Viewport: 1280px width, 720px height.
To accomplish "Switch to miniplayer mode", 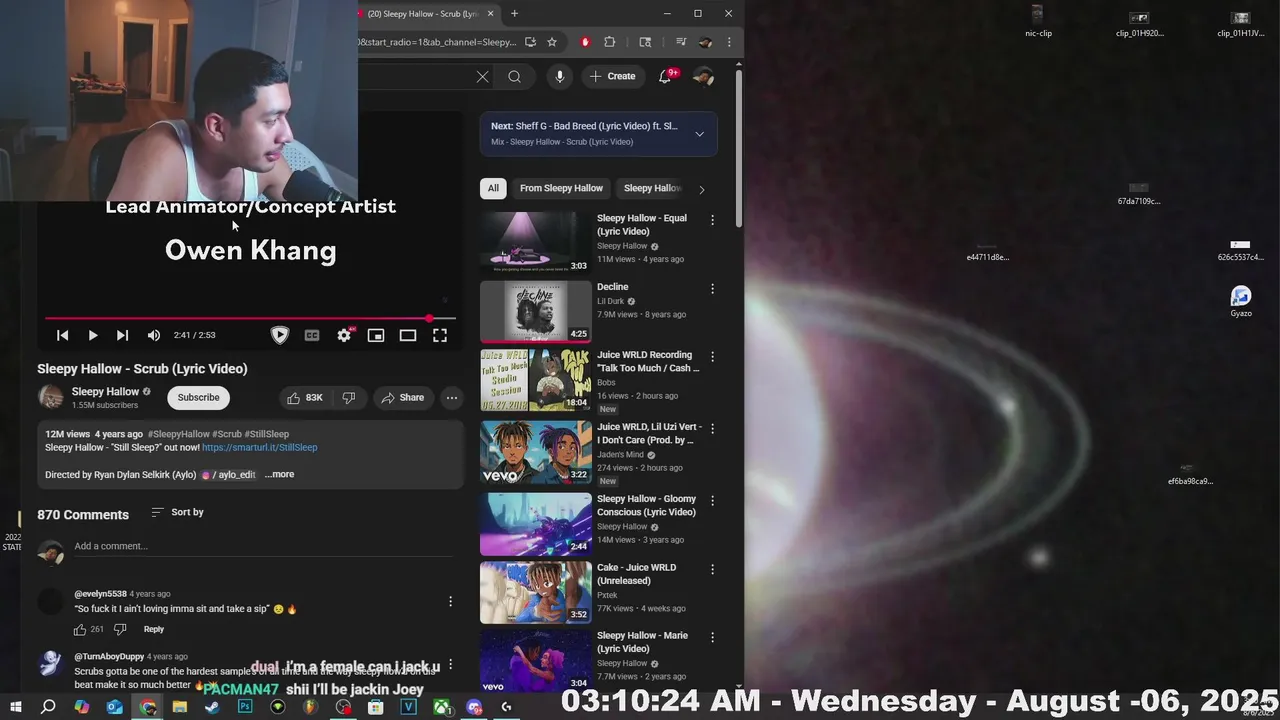I will [376, 336].
